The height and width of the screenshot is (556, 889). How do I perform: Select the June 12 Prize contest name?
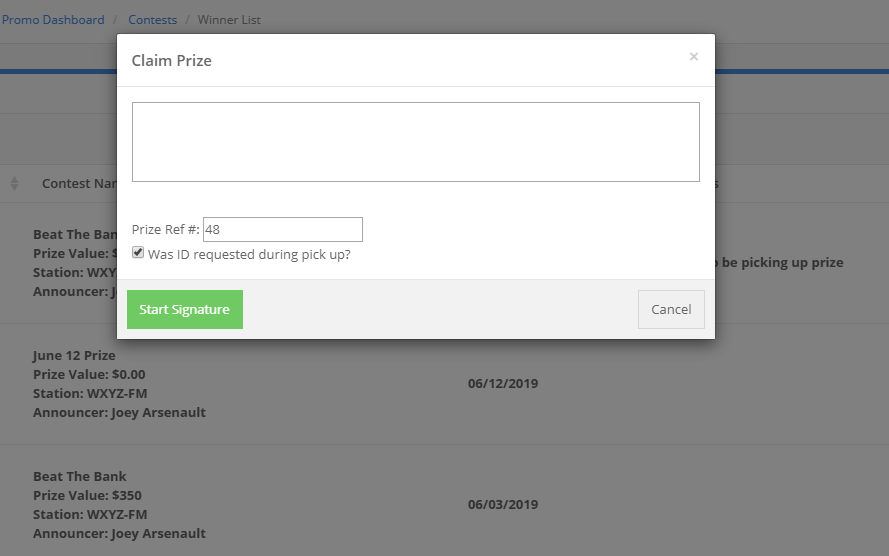point(74,356)
